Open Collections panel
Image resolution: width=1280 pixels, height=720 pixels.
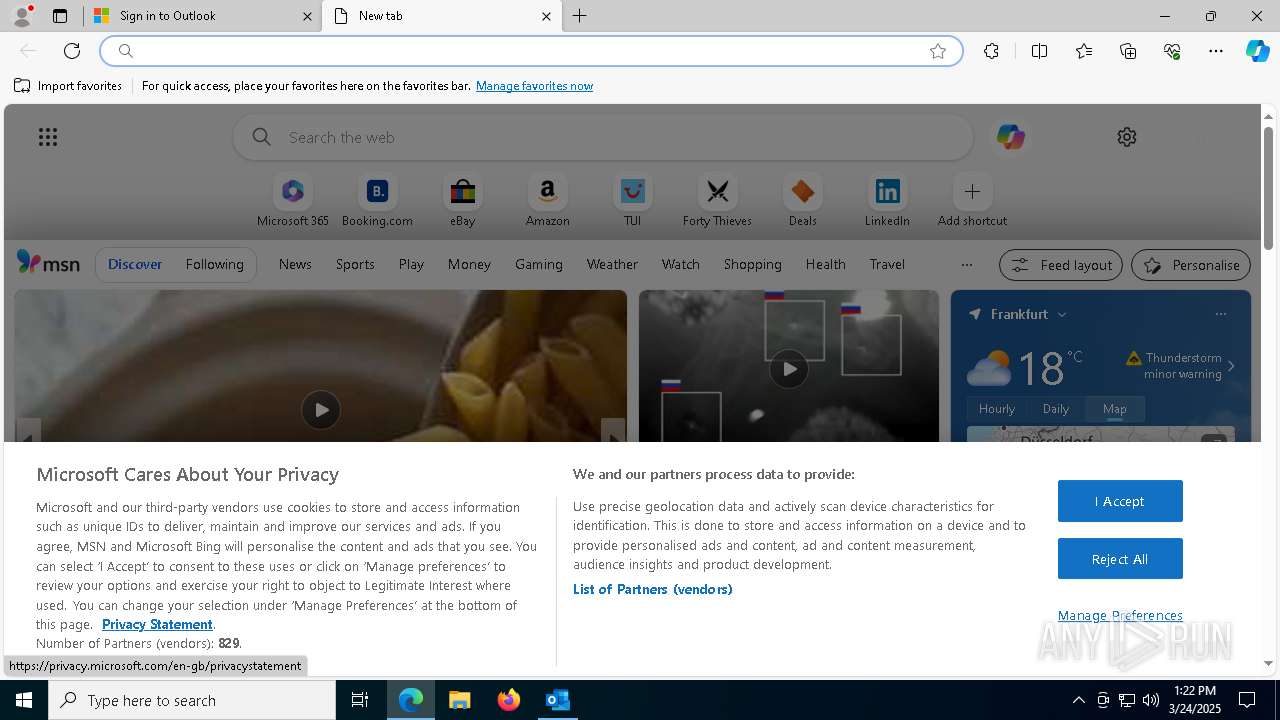point(1128,51)
